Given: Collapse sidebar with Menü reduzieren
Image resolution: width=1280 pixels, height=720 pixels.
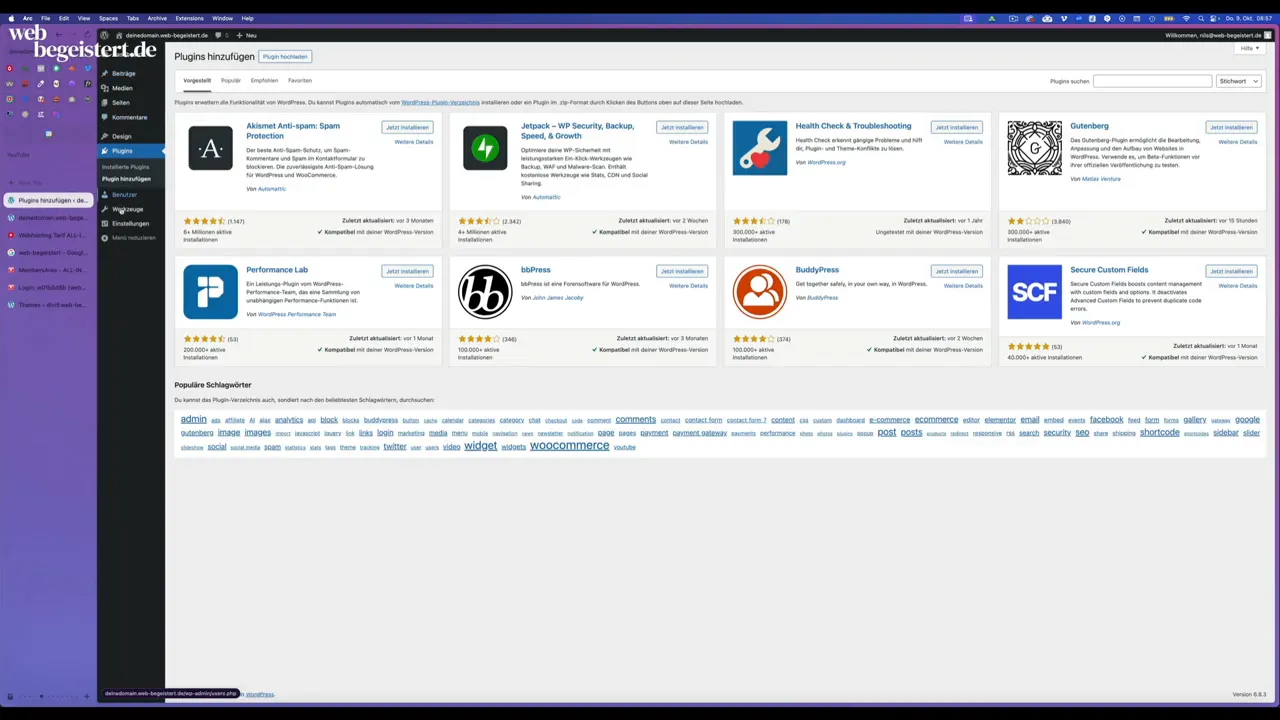Looking at the screenshot, I should click(x=133, y=238).
